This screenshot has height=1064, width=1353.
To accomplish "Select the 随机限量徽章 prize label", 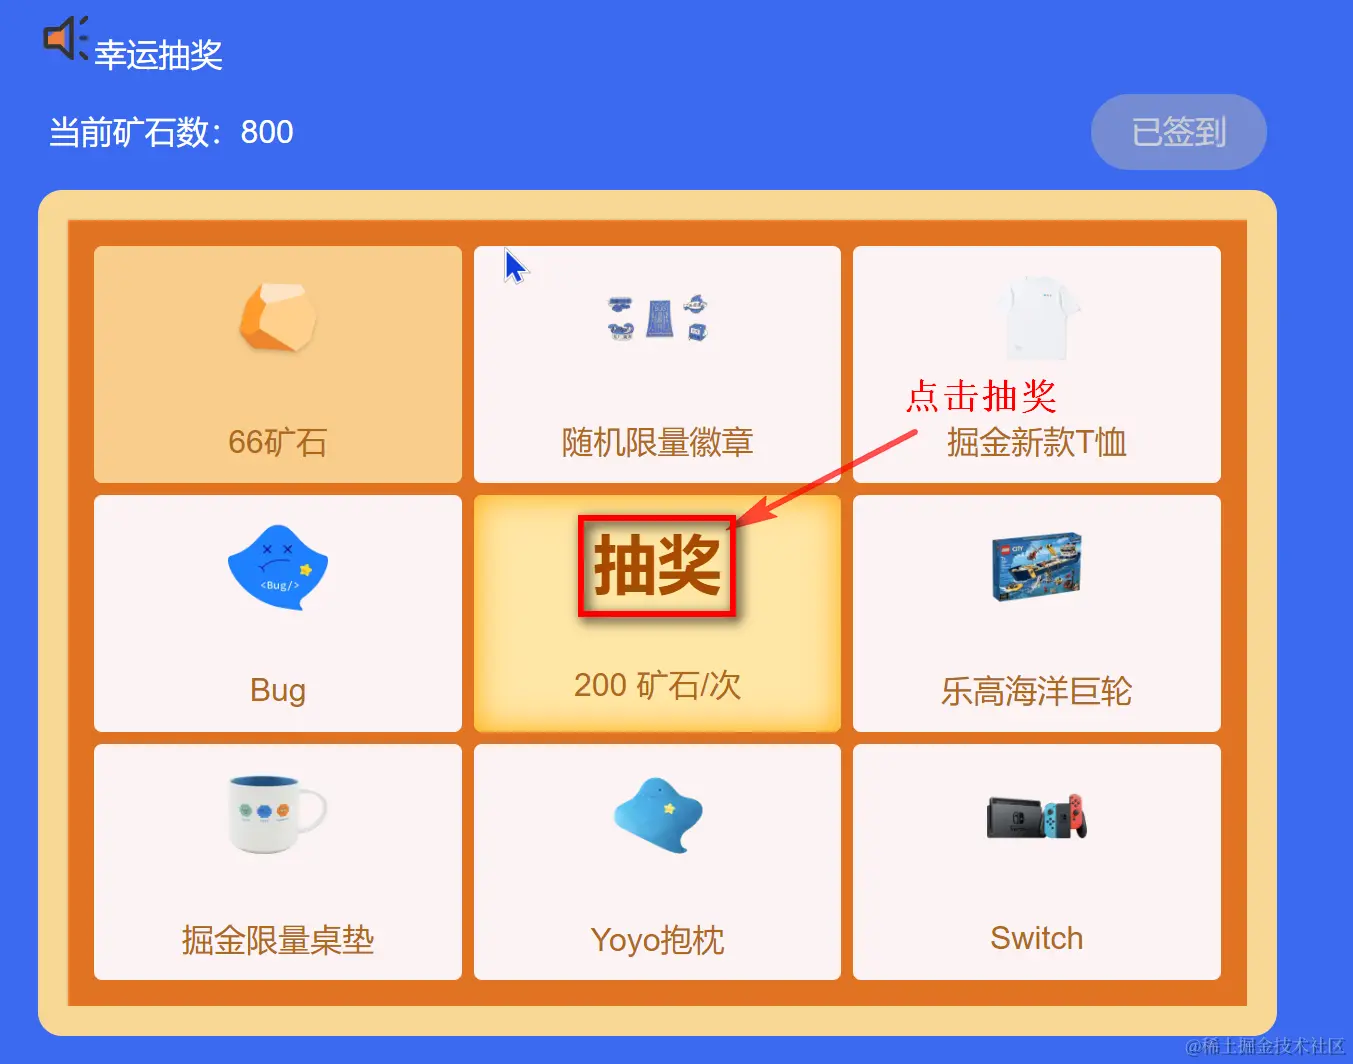I will (x=657, y=442).
